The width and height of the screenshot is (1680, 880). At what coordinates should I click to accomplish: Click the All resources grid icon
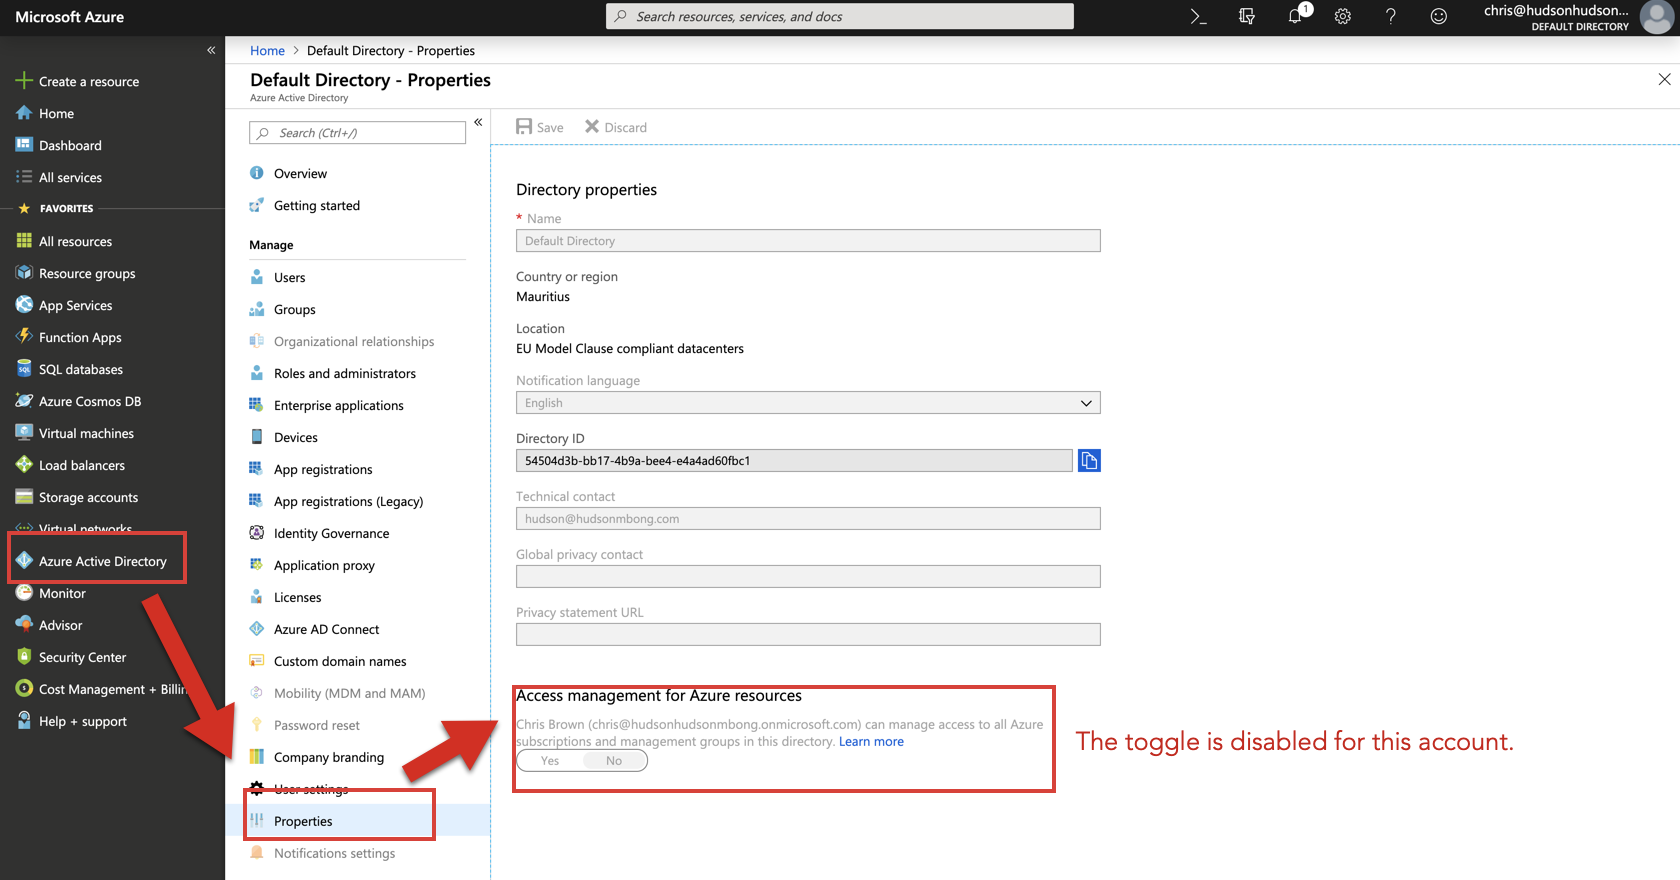[x=24, y=241]
